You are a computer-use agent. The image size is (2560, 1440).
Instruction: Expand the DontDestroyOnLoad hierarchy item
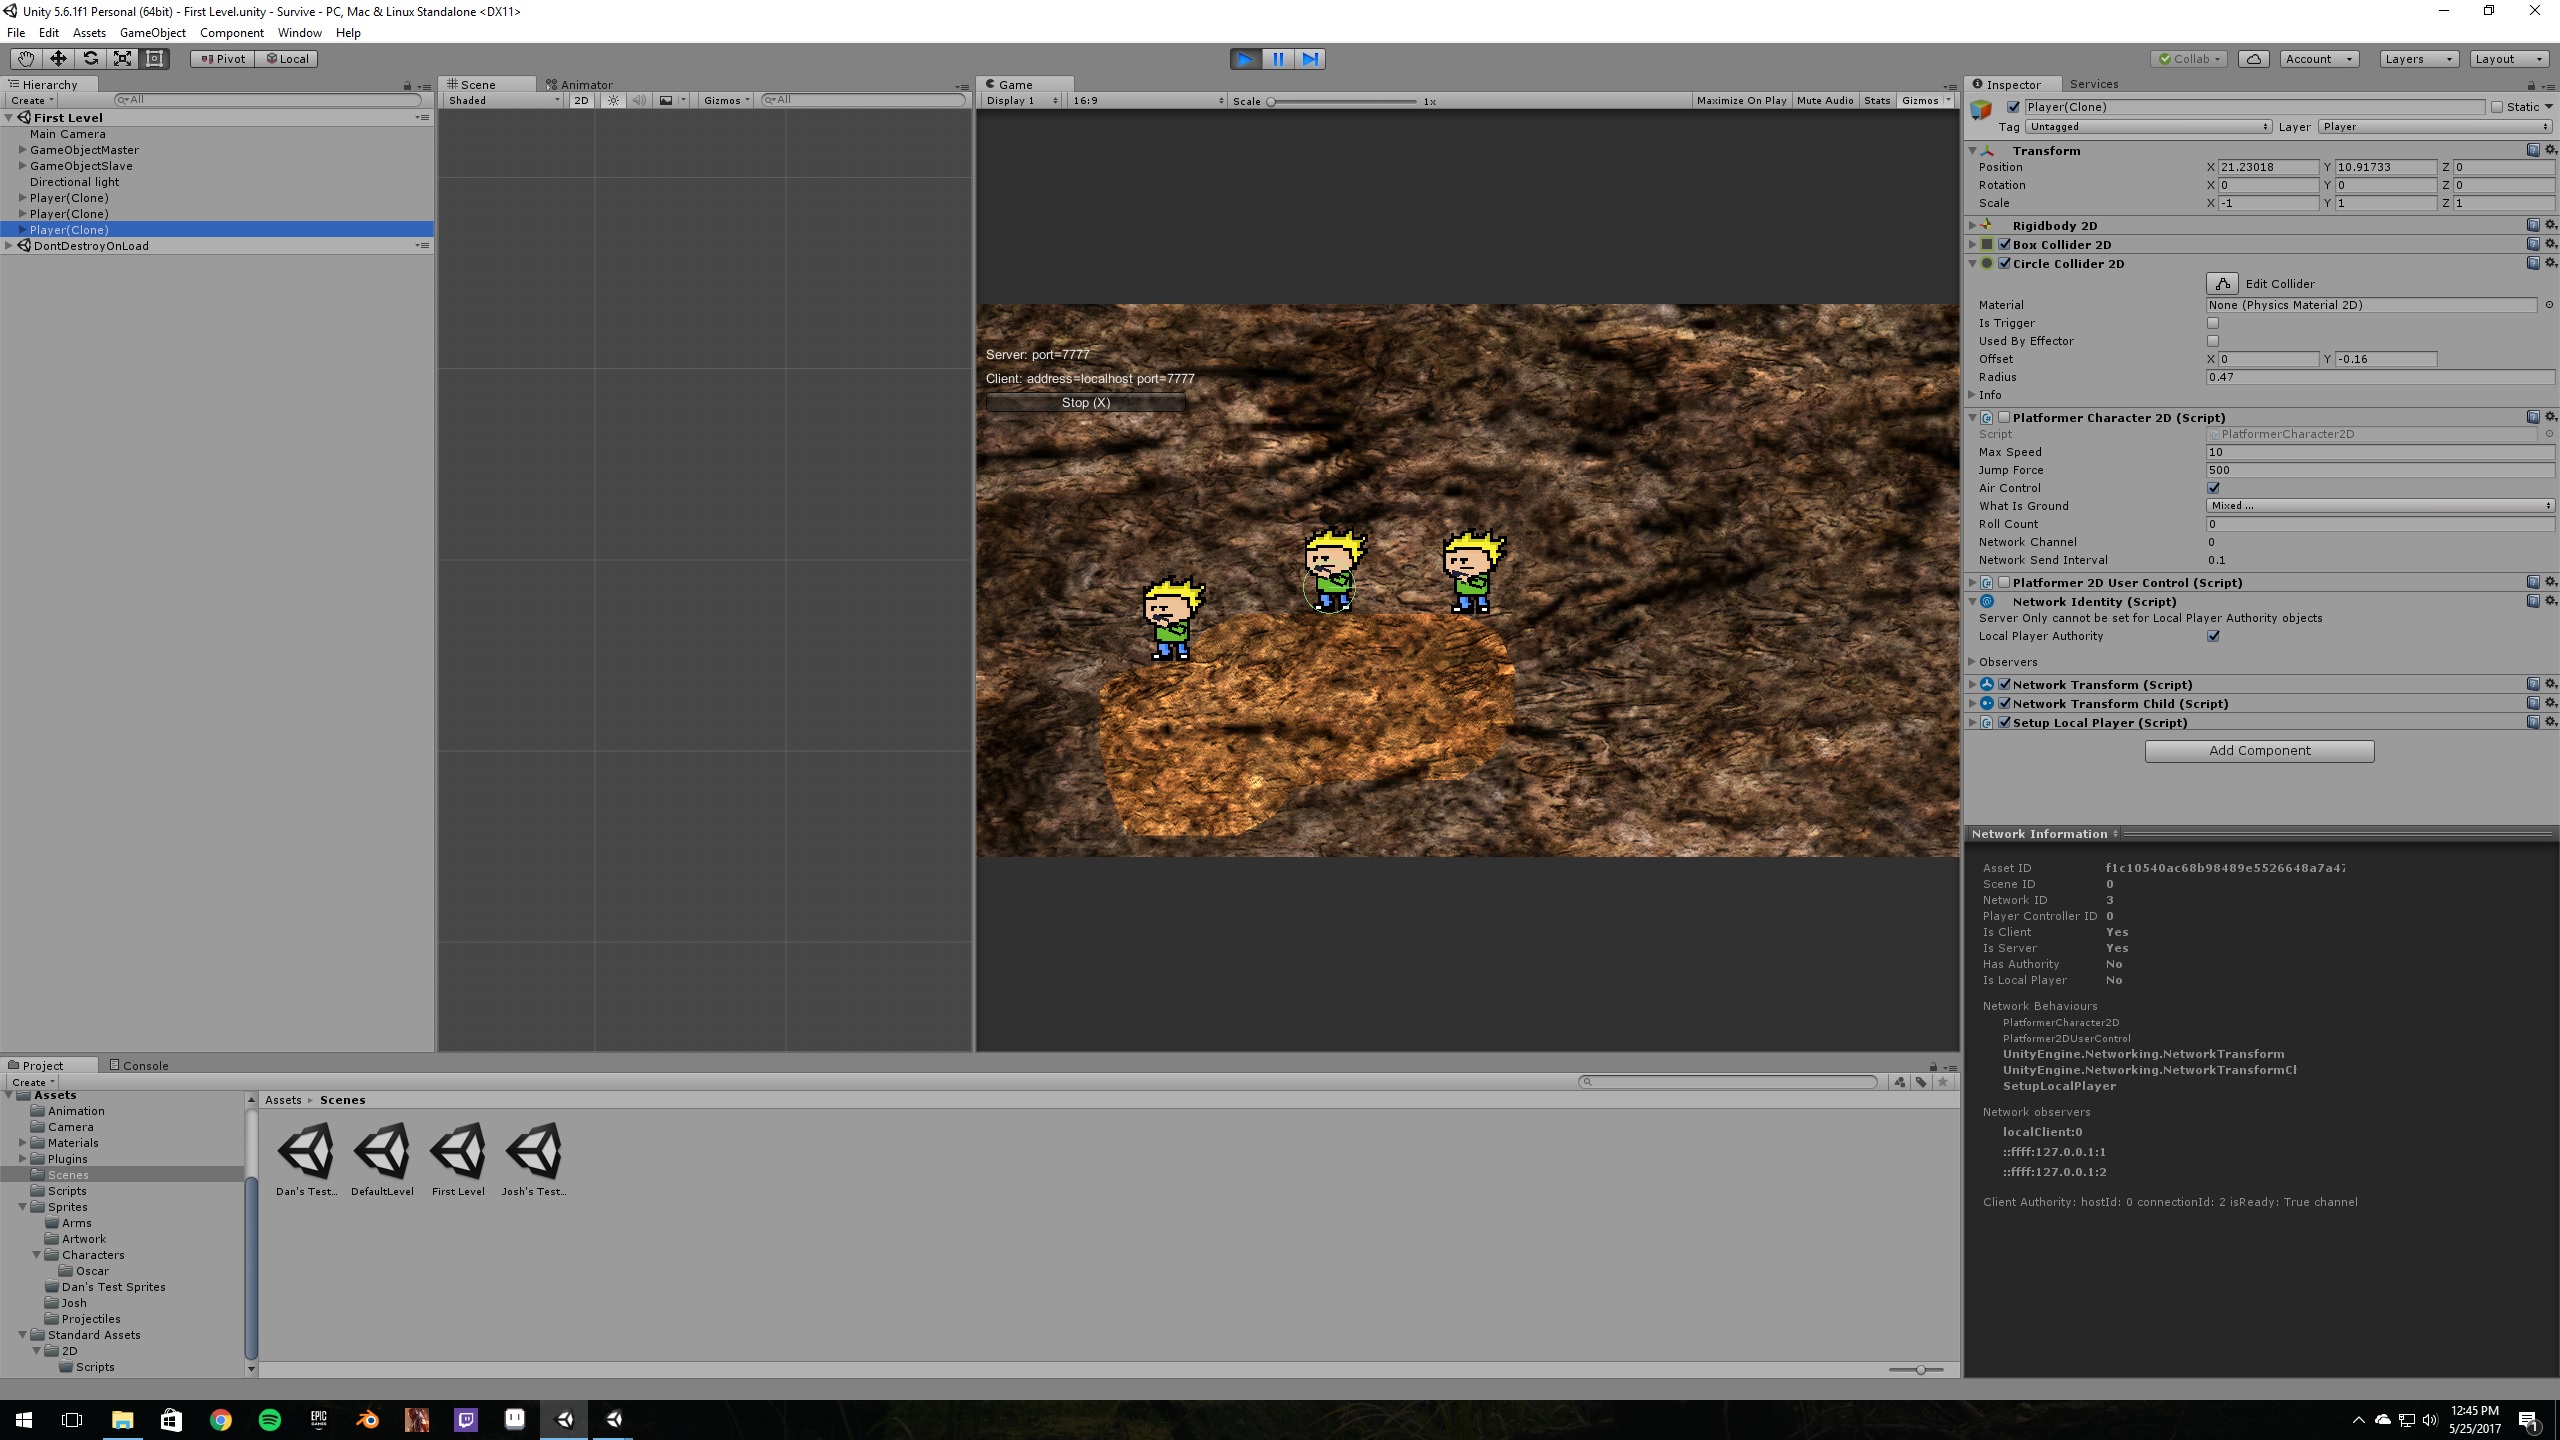[9, 245]
